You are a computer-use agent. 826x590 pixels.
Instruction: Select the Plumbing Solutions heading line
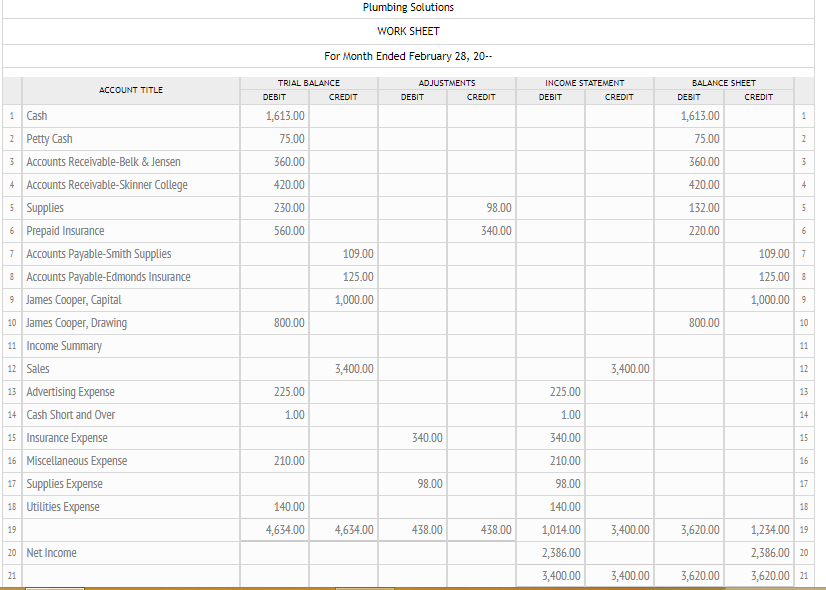408,7
